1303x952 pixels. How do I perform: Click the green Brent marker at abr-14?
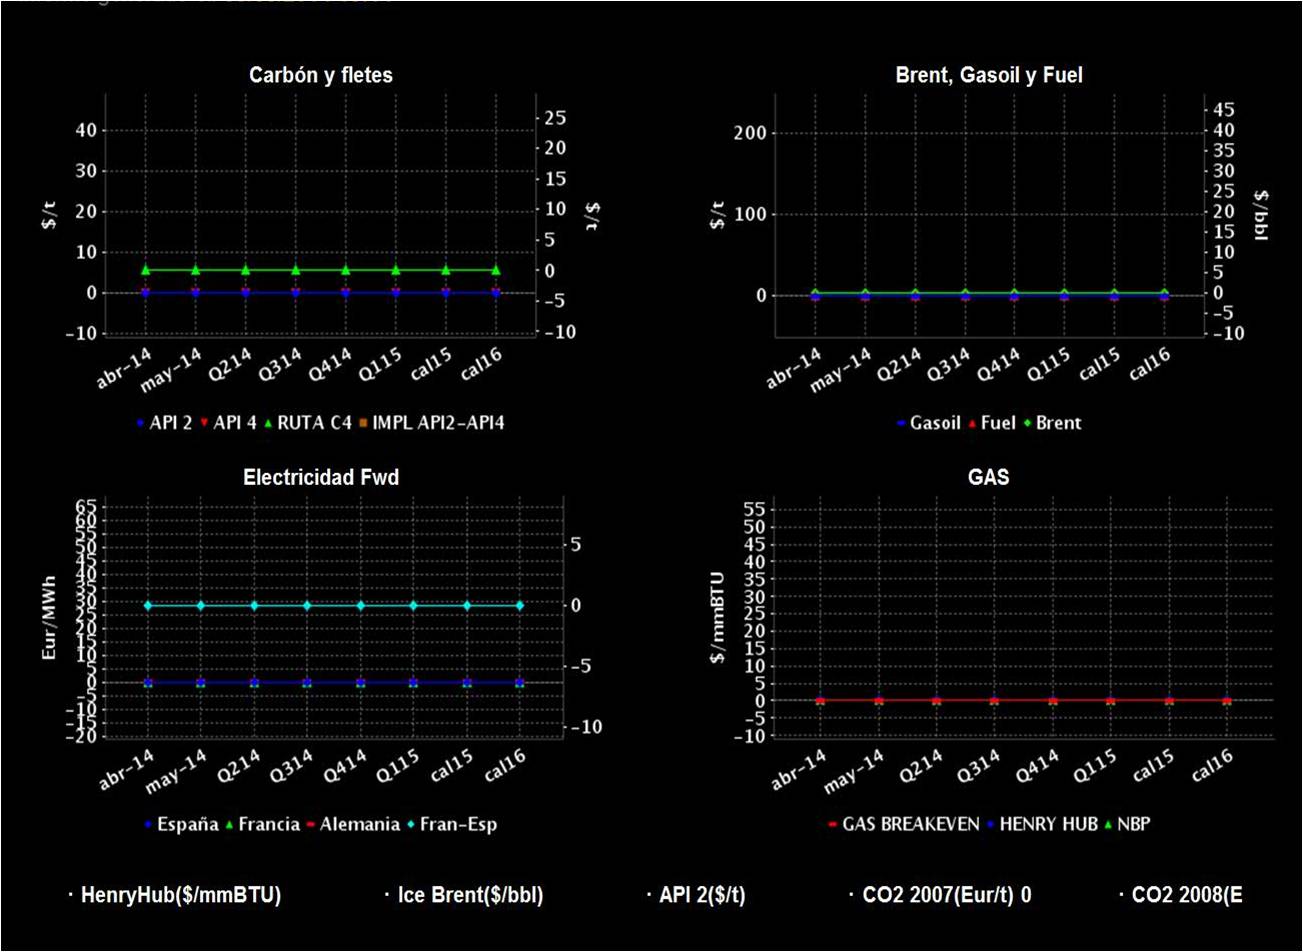click(815, 294)
